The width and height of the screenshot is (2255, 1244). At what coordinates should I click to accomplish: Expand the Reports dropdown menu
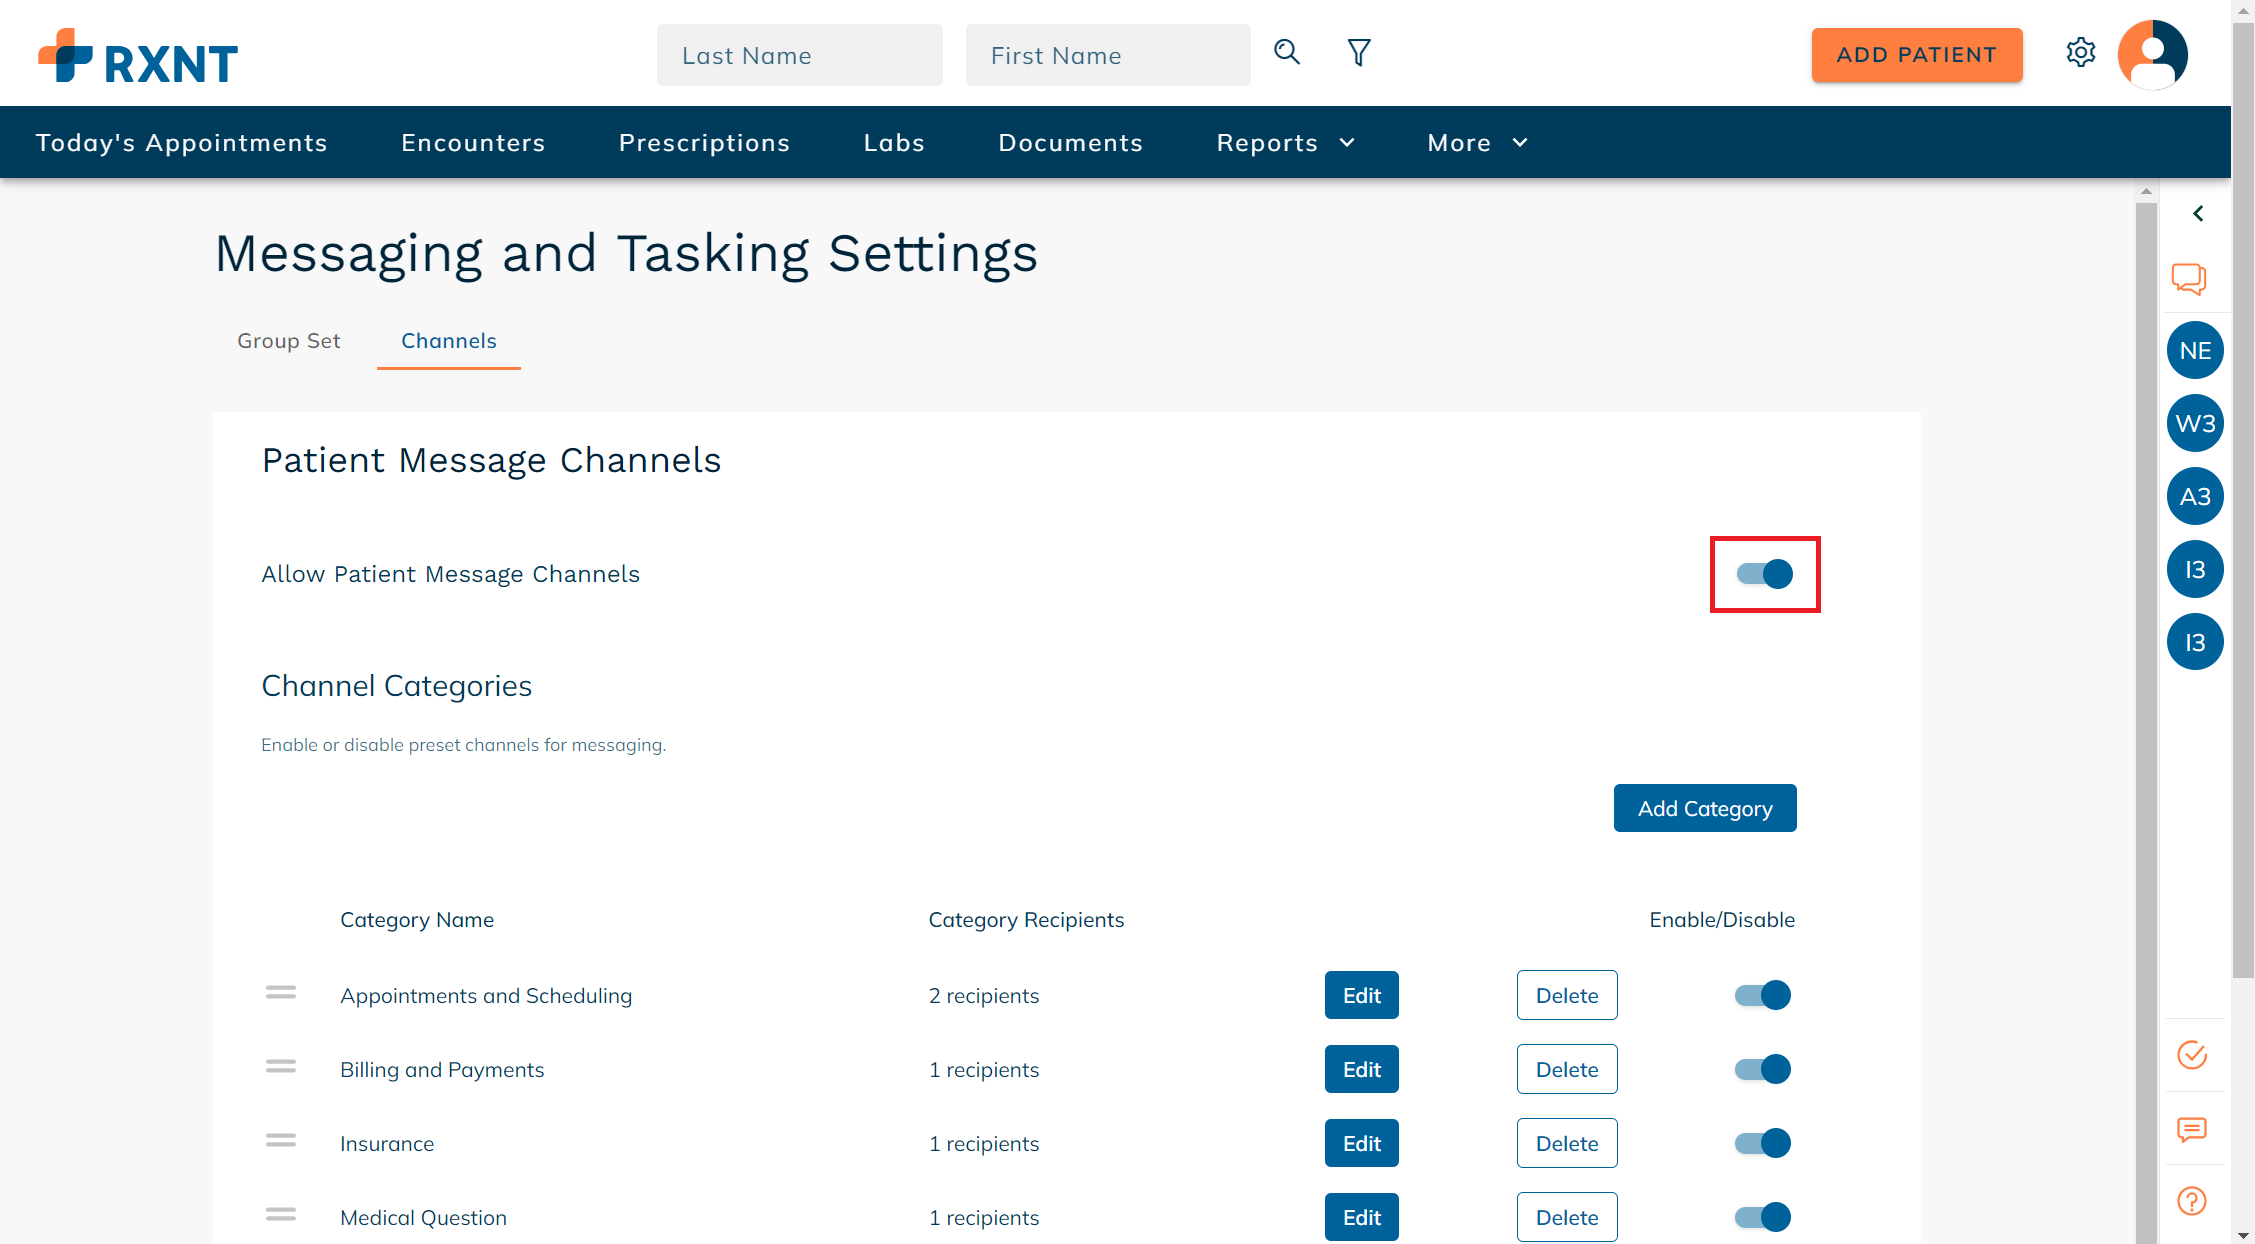point(1286,143)
